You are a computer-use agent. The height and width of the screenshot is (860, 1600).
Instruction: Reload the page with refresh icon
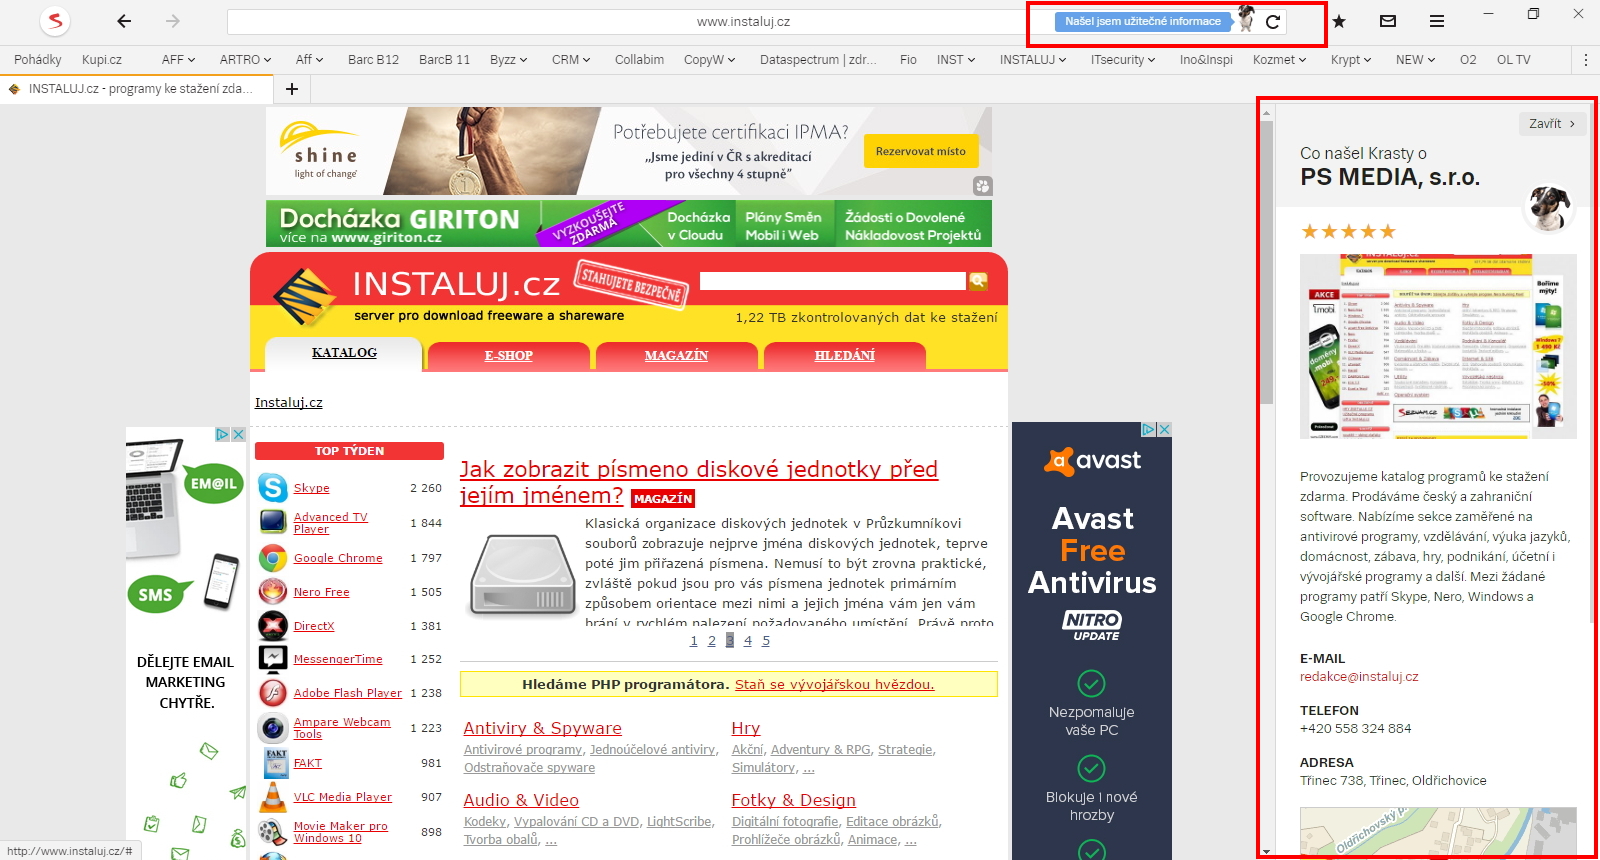tap(1273, 21)
